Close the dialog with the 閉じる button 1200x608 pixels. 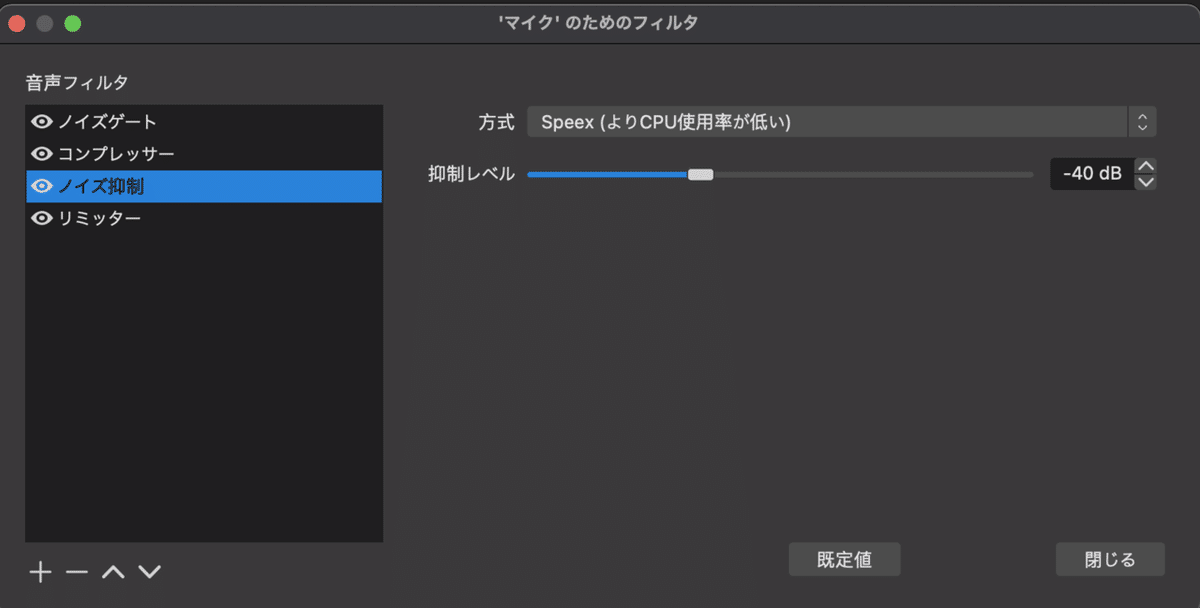point(1110,559)
